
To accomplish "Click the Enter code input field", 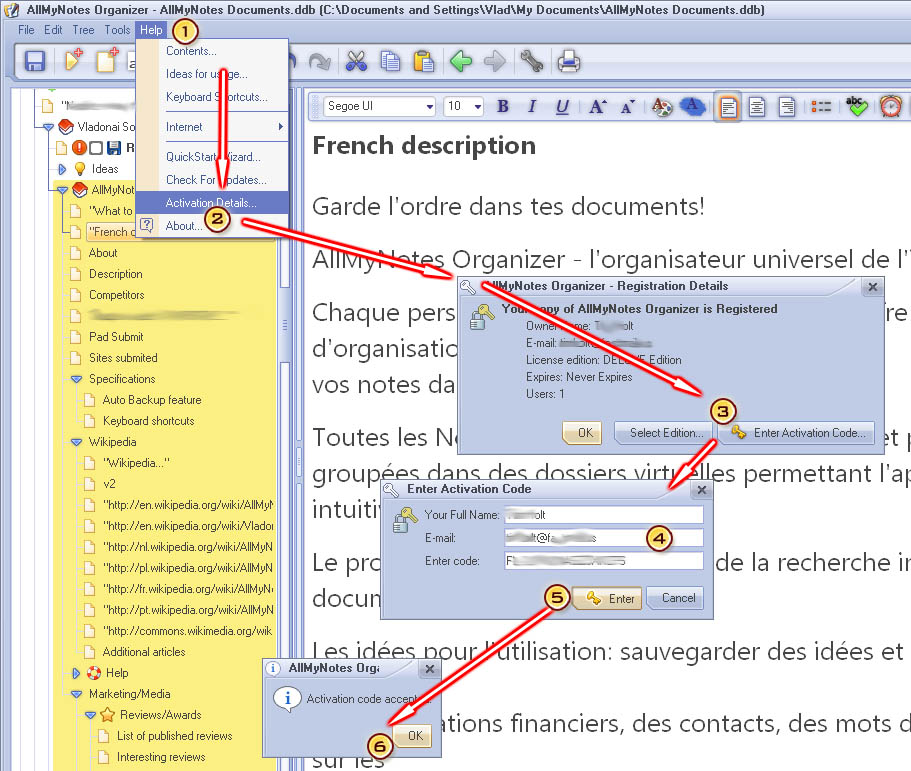I will [604, 561].
